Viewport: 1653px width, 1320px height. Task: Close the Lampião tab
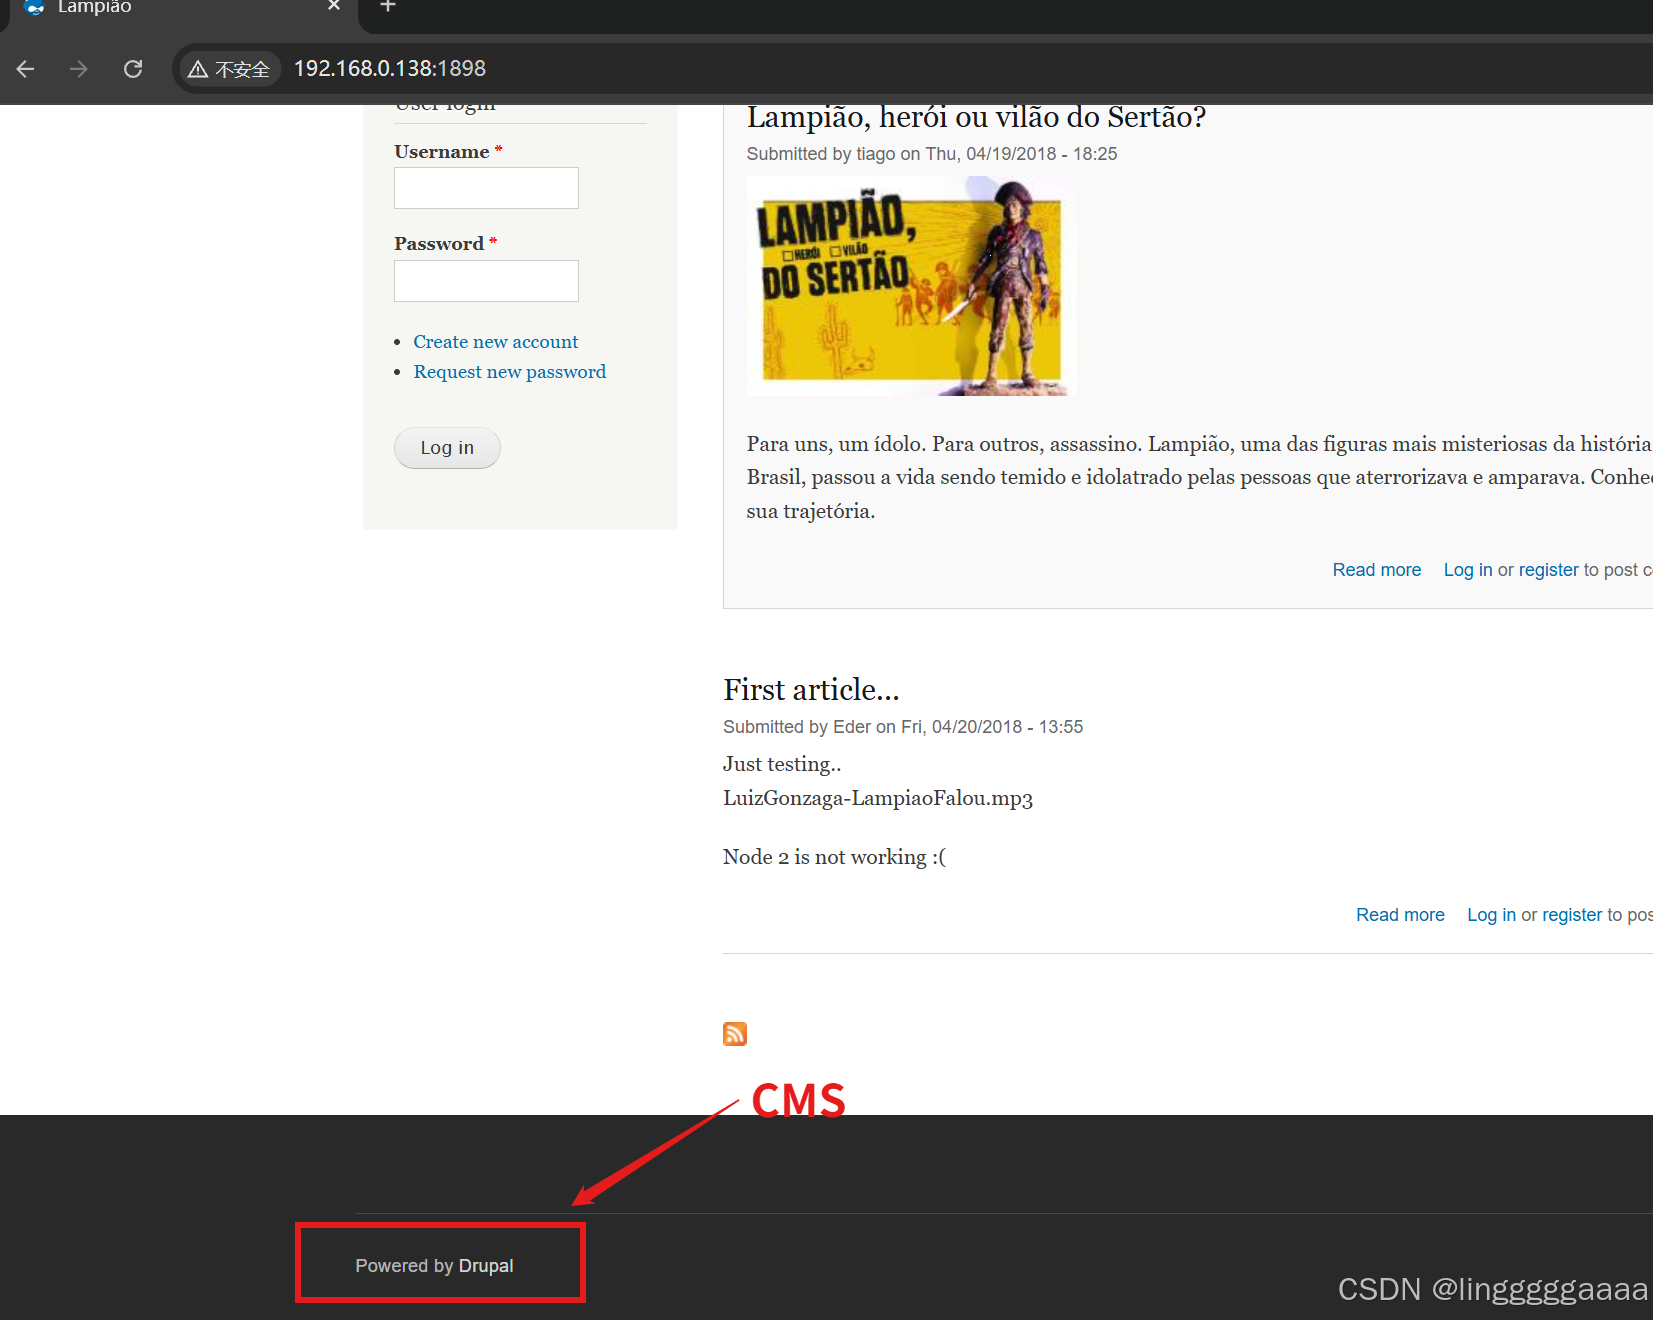point(334,6)
